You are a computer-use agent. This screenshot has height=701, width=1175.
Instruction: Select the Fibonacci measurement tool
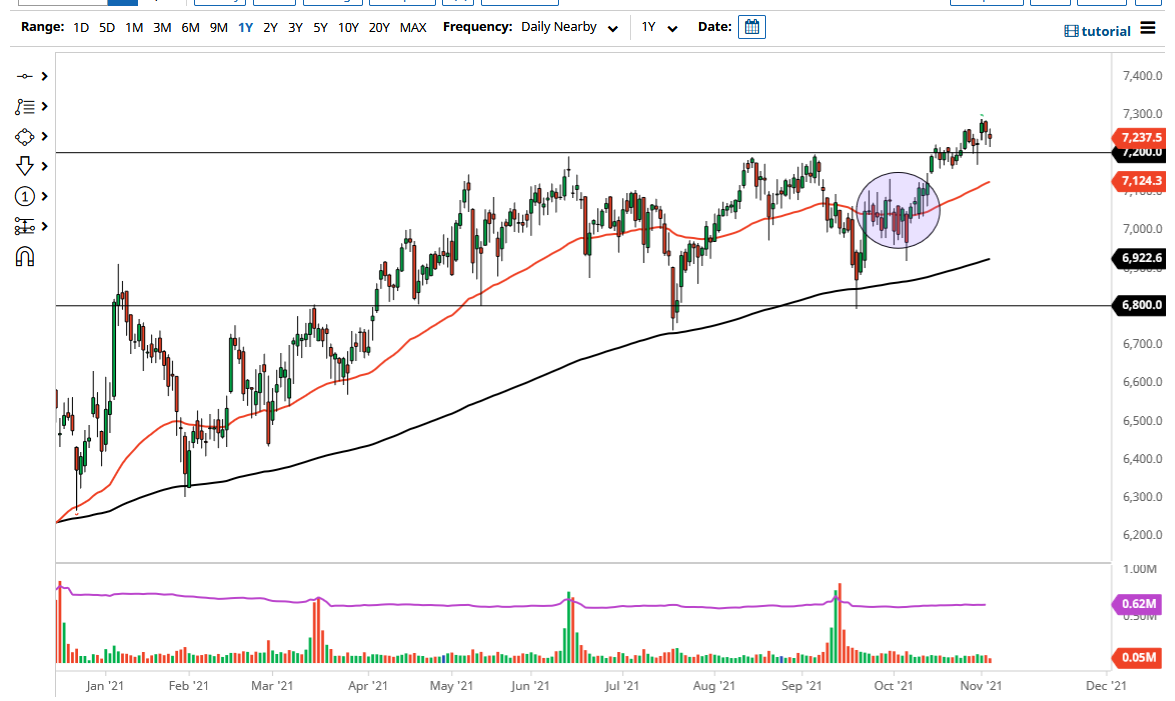coord(25,226)
